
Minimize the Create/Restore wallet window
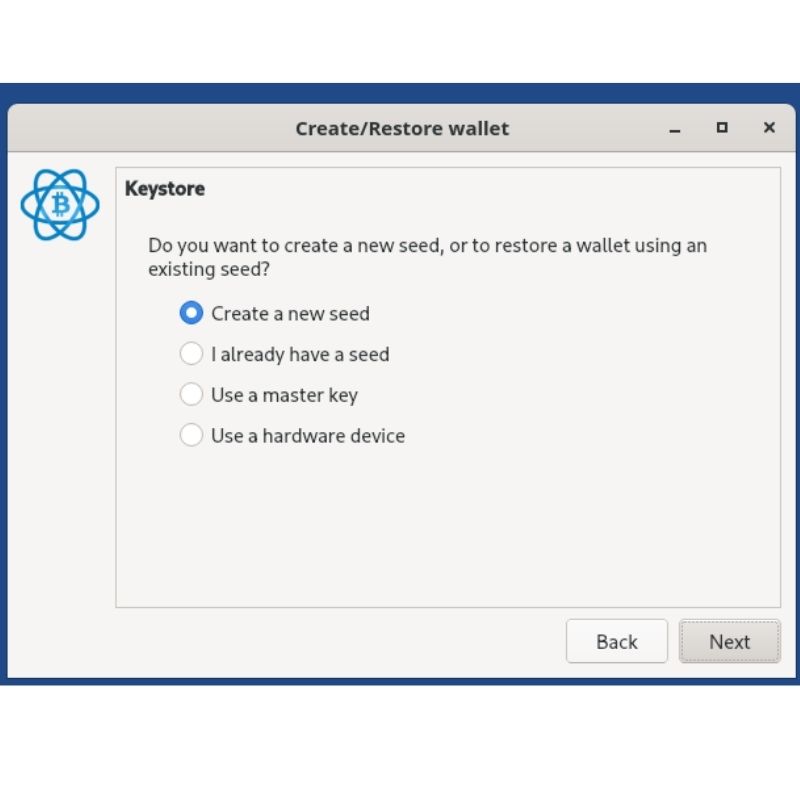tap(675, 128)
